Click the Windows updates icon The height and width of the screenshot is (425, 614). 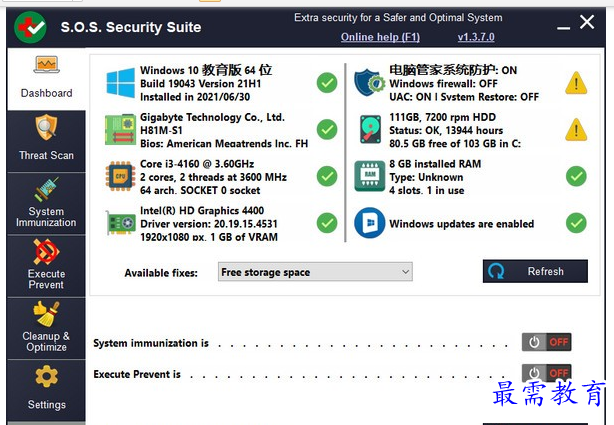369,223
